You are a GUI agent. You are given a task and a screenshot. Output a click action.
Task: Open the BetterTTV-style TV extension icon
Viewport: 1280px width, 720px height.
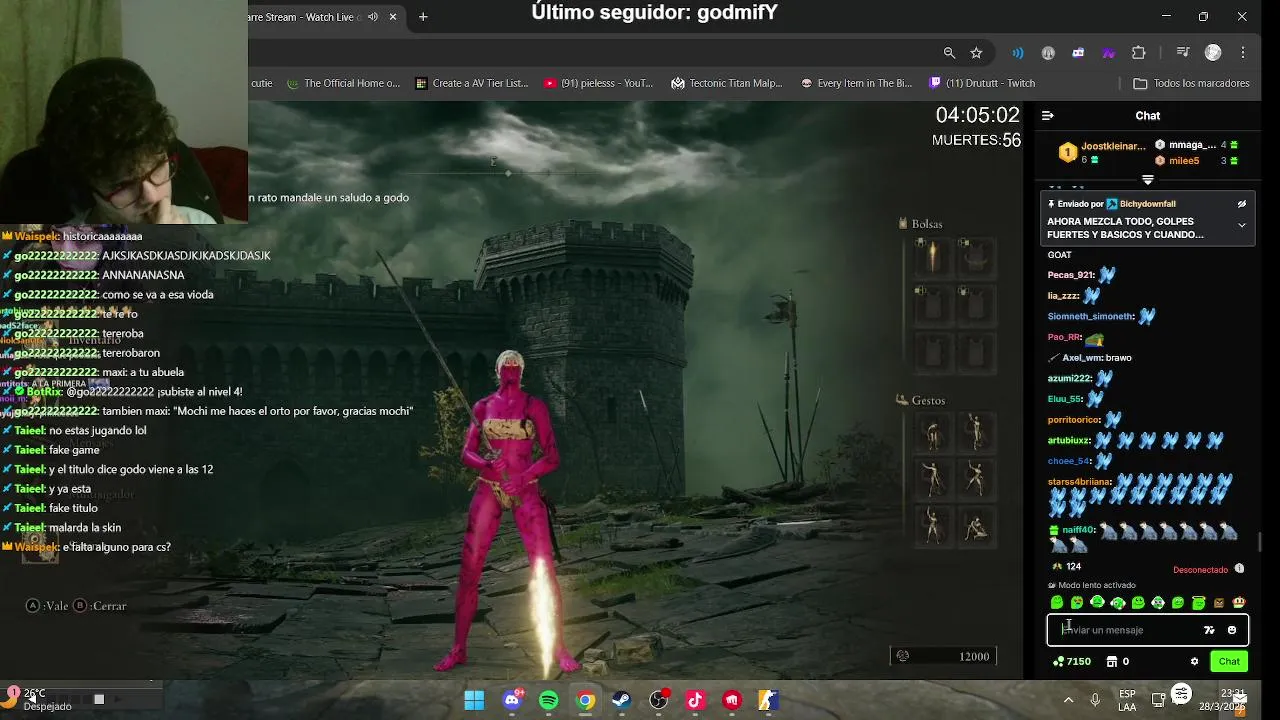[x=1078, y=53]
